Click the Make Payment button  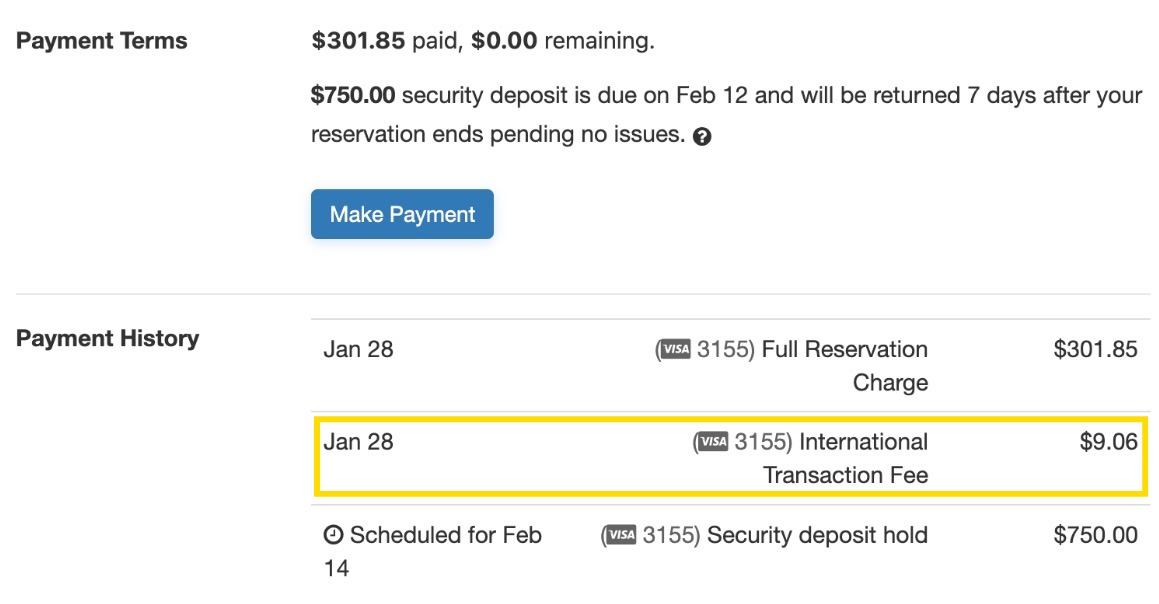coord(401,213)
